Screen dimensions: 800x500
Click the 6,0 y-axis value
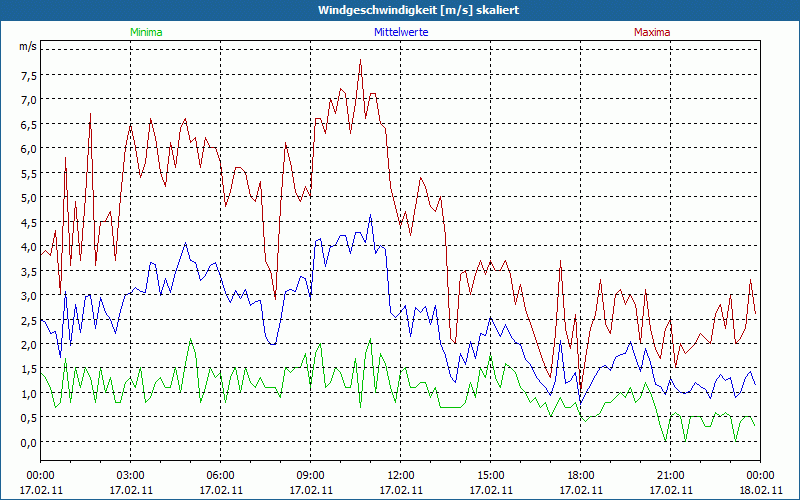(x=29, y=149)
